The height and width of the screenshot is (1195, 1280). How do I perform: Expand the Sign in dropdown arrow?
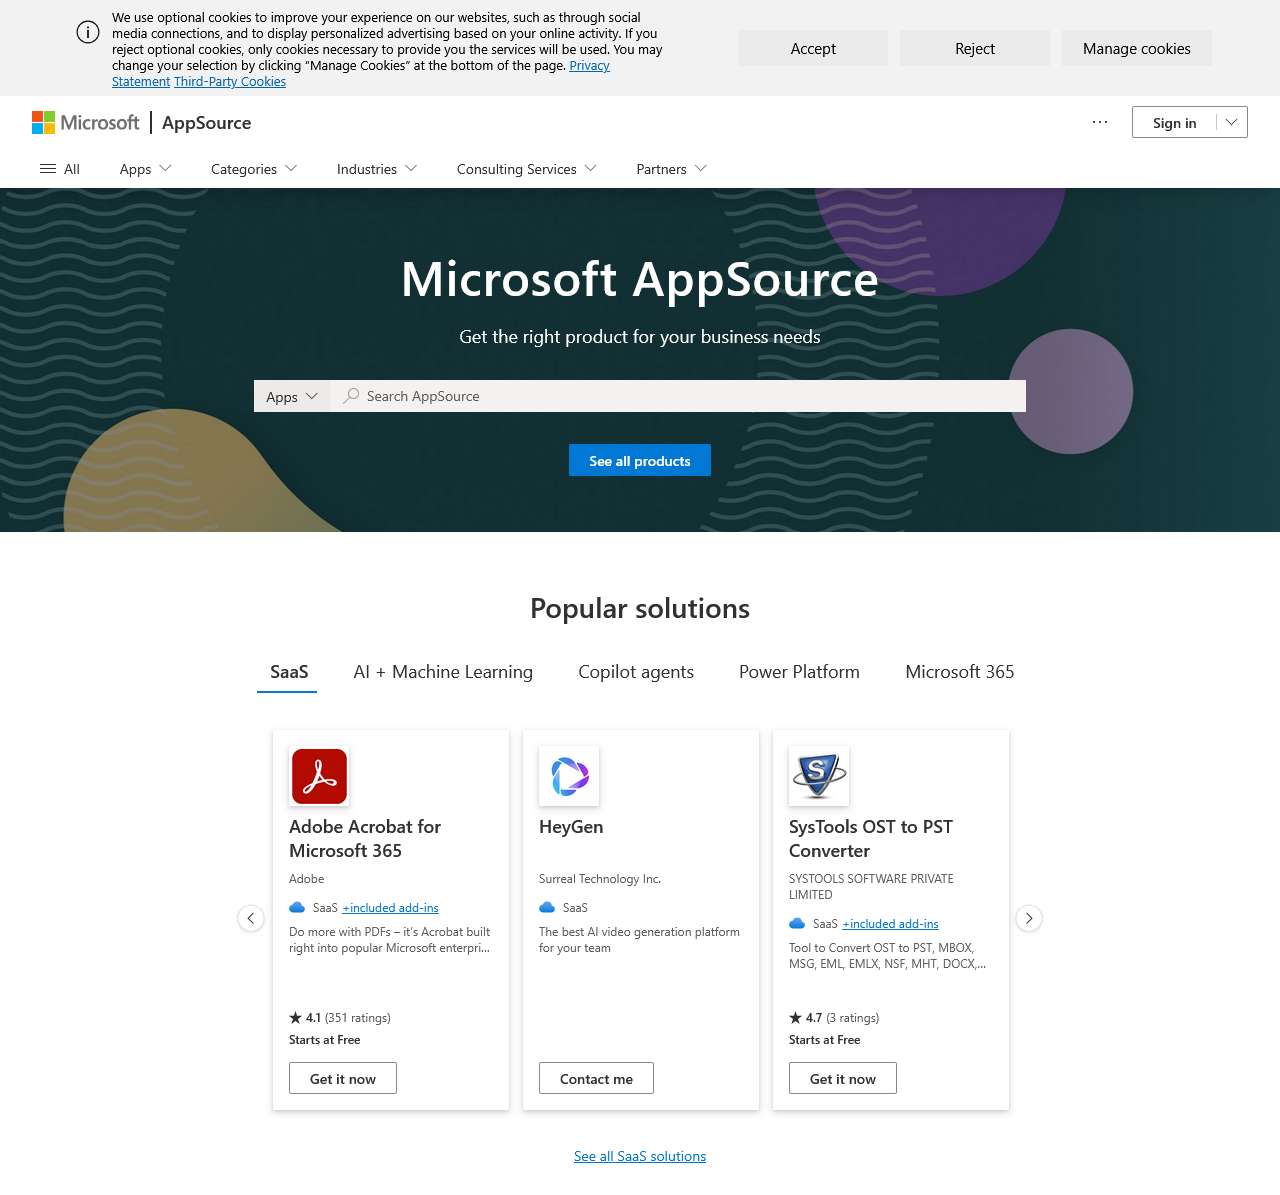(x=1232, y=122)
